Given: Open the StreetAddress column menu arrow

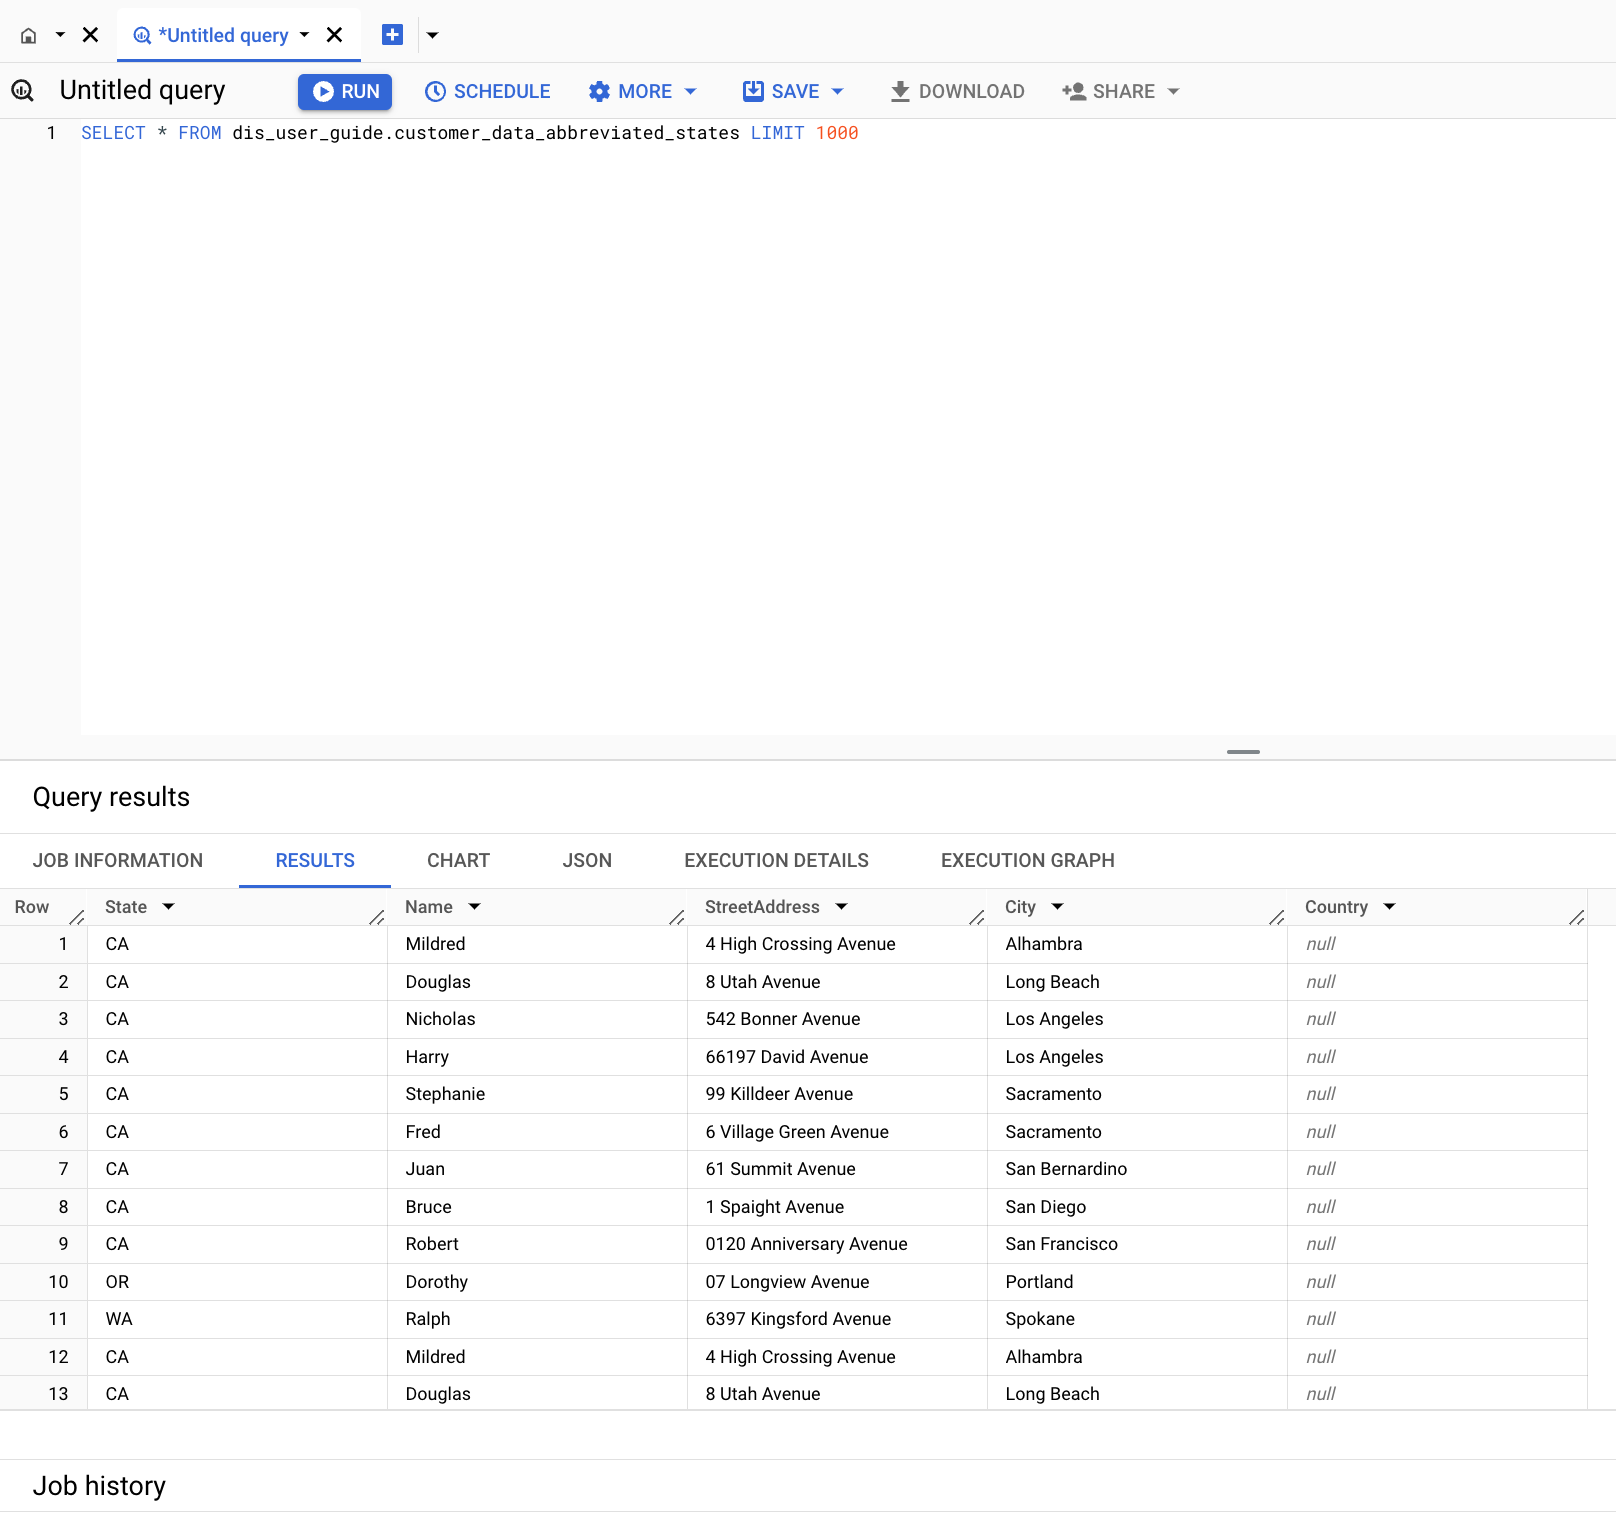Looking at the screenshot, I should tap(842, 907).
